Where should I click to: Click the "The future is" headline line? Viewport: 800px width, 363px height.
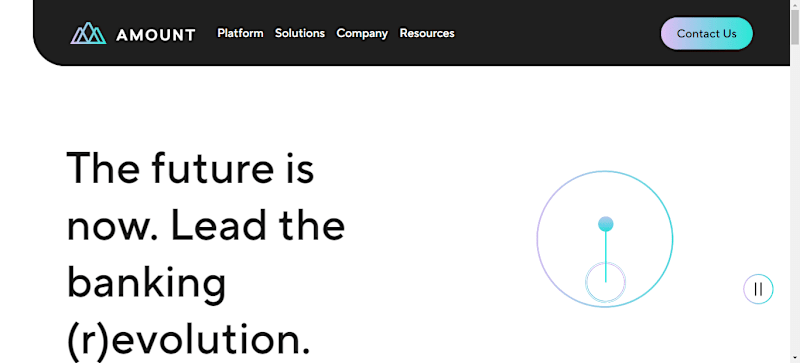tap(190, 168)
